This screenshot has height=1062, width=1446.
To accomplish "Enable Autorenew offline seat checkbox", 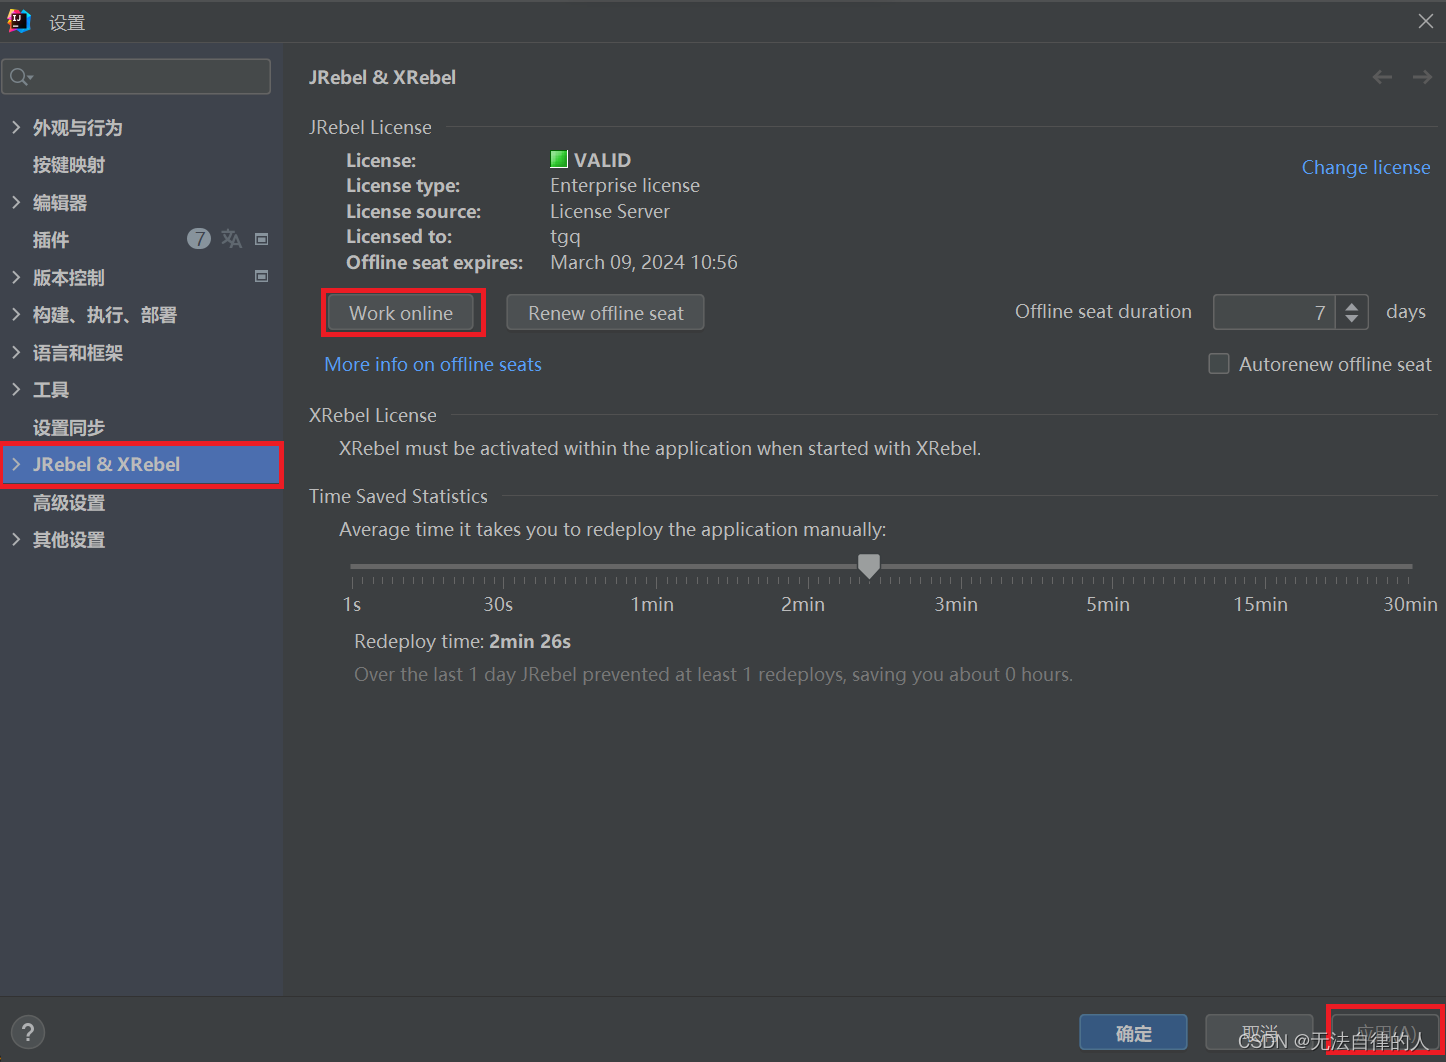I will pos(1219,364).
